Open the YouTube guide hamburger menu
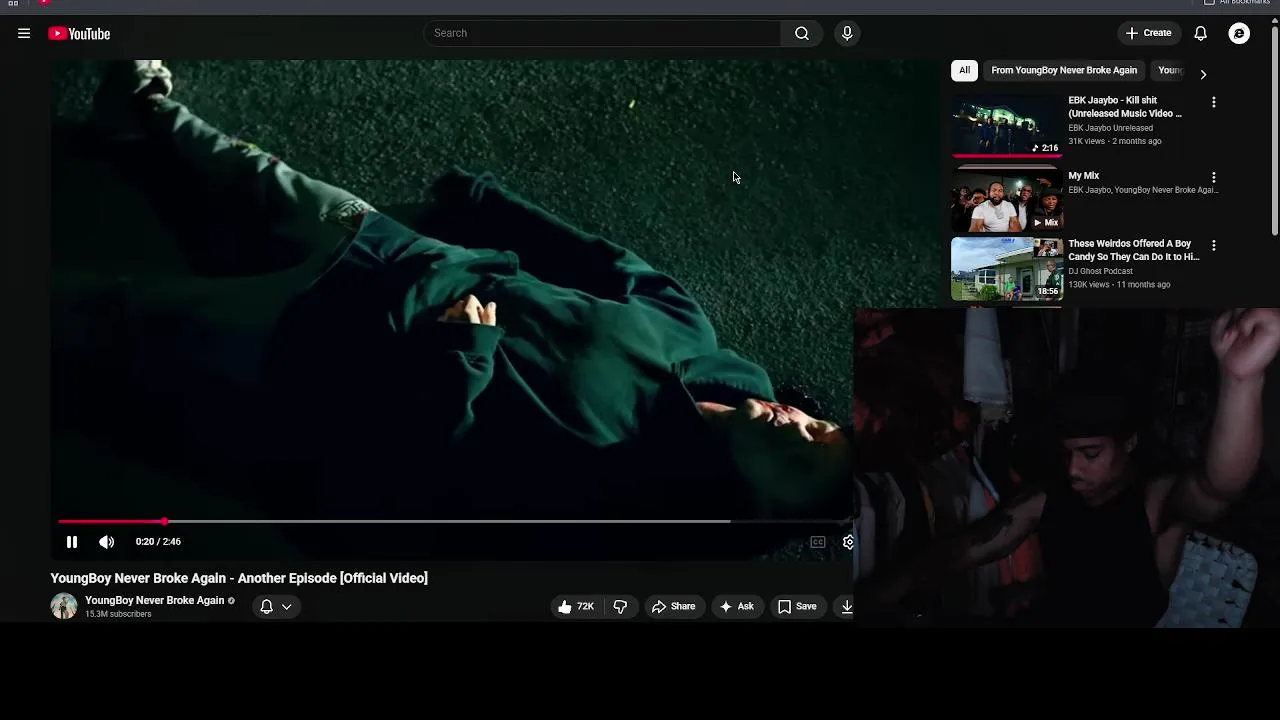 tap(24, 33)
